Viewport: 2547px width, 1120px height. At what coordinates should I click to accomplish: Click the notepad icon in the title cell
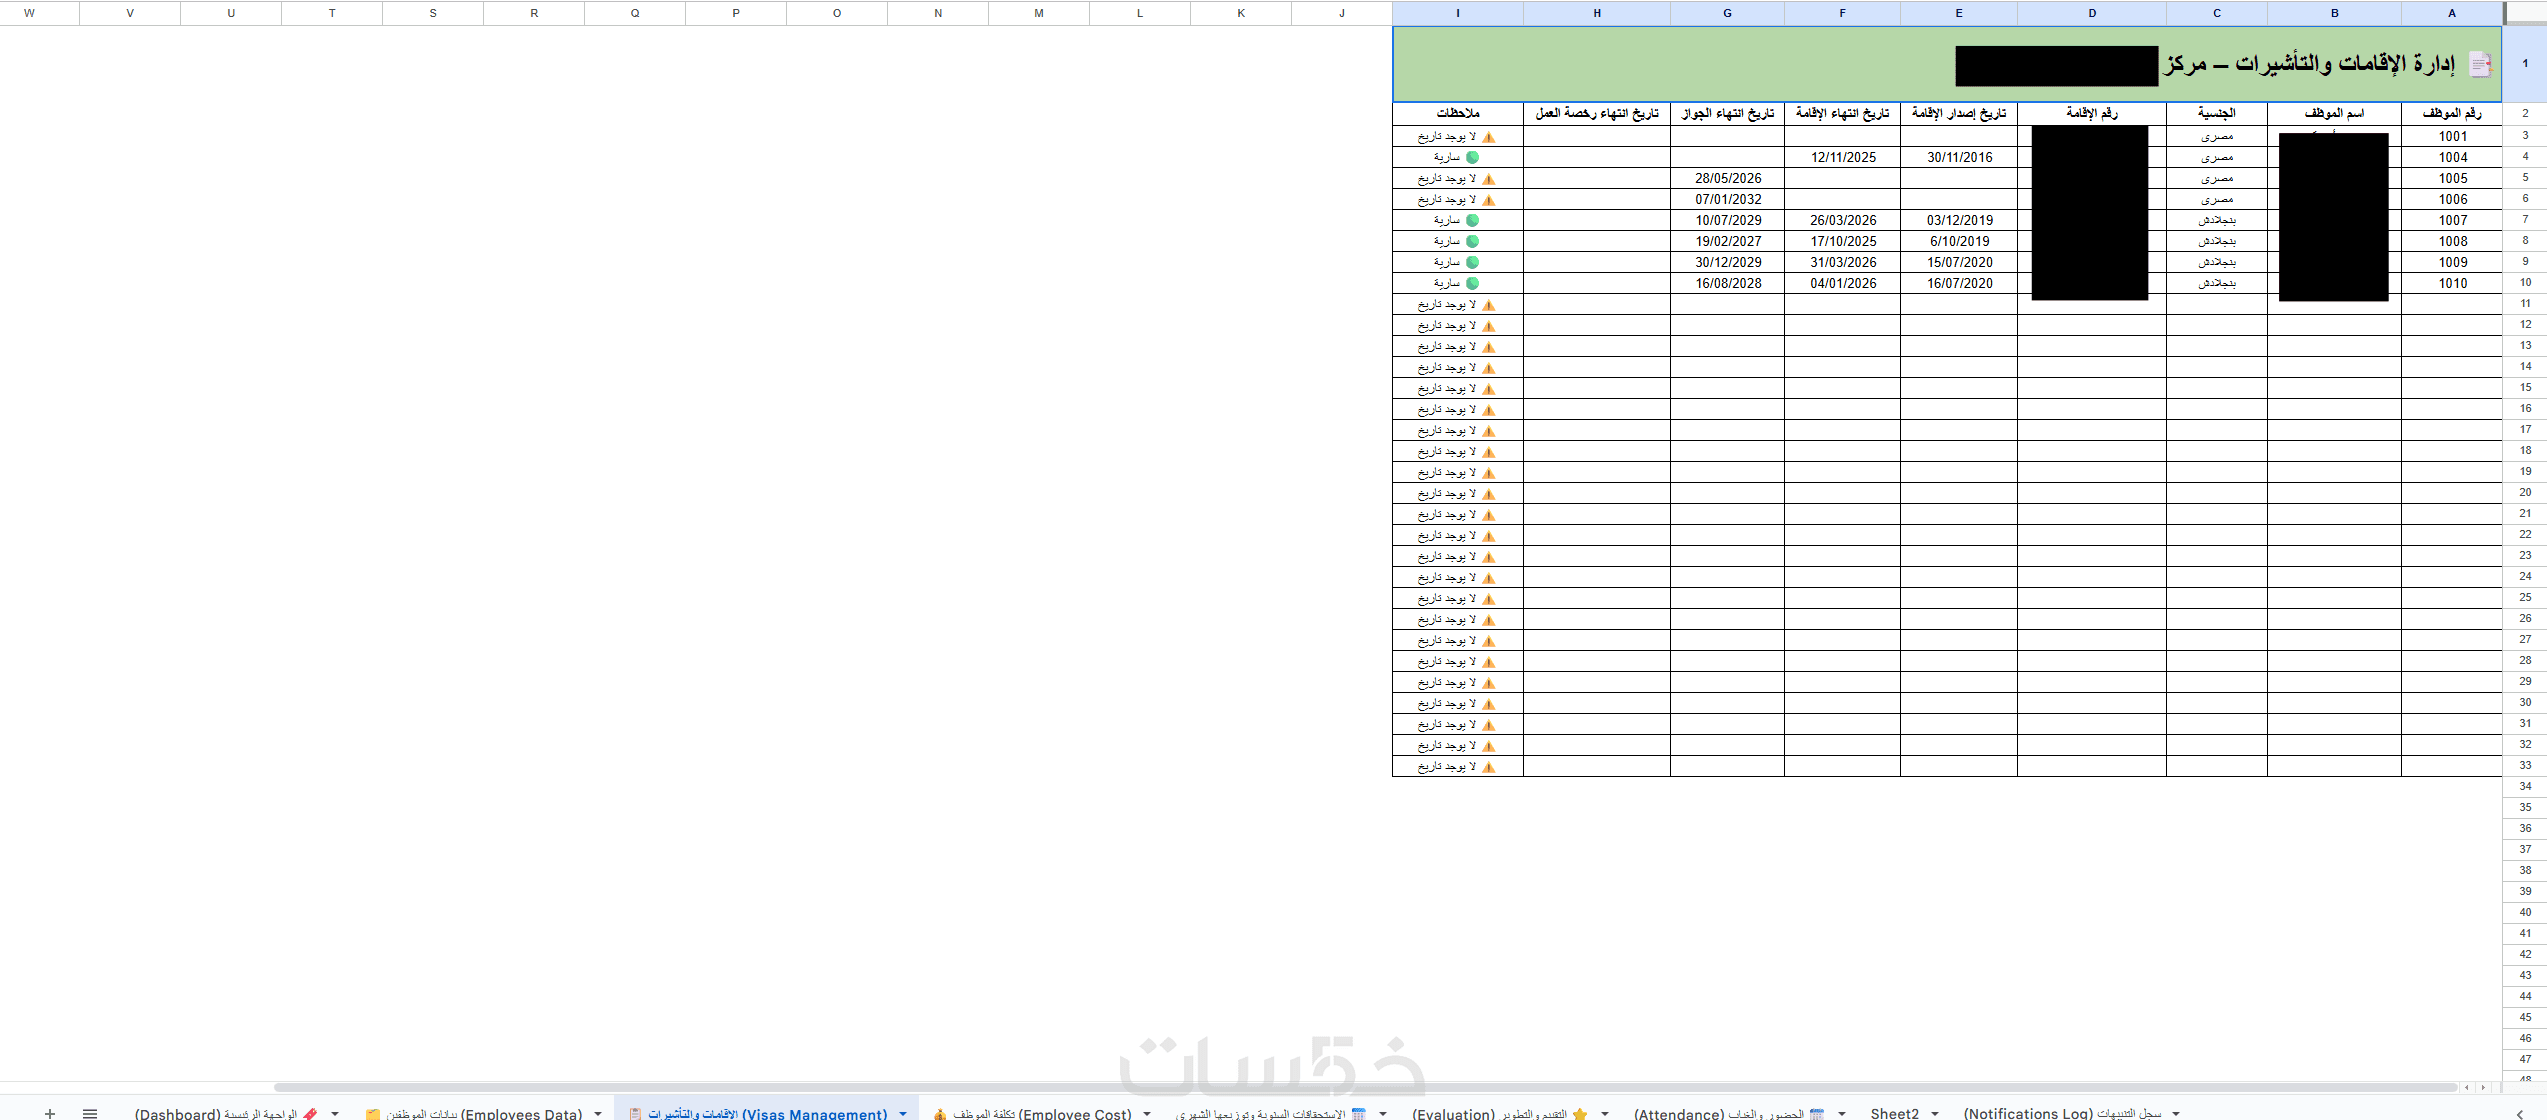(x=2479, y=65)
